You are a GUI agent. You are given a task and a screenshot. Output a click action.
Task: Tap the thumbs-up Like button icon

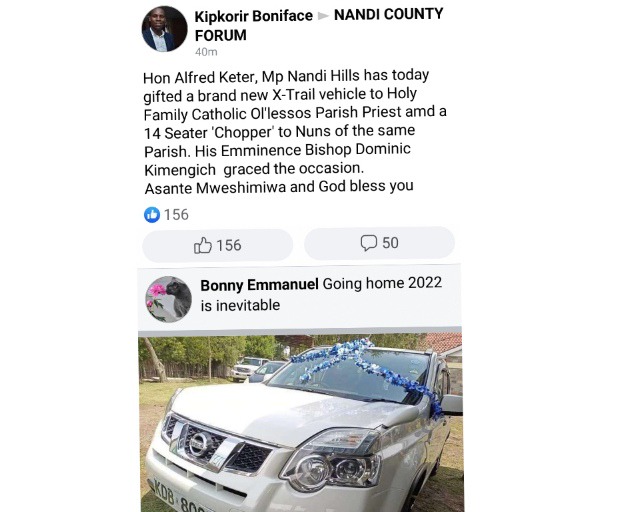[202, 245]
